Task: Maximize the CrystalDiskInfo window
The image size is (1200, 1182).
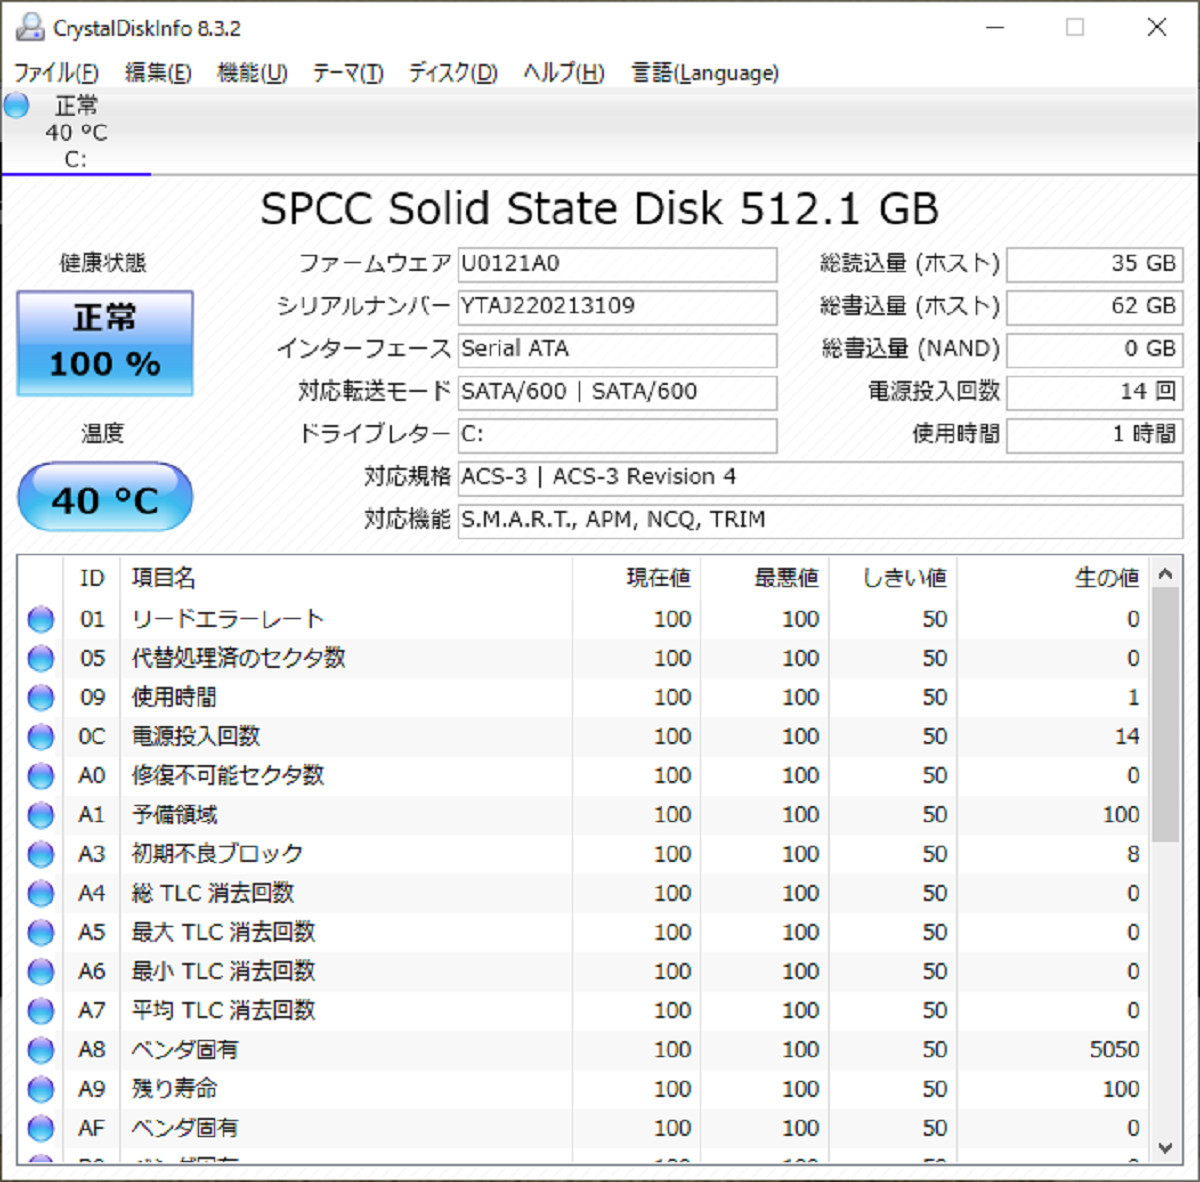Action: click(x=1075, y=27)
